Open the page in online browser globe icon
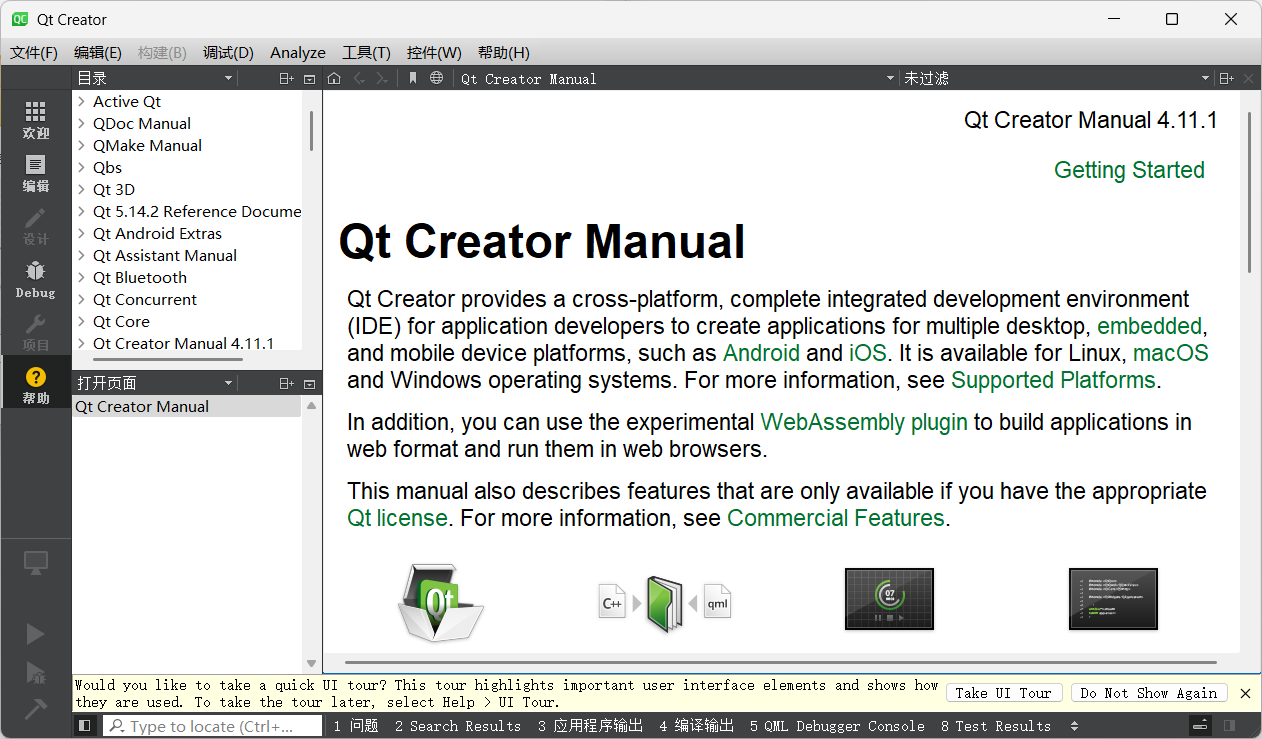 [x=437, y=78]
